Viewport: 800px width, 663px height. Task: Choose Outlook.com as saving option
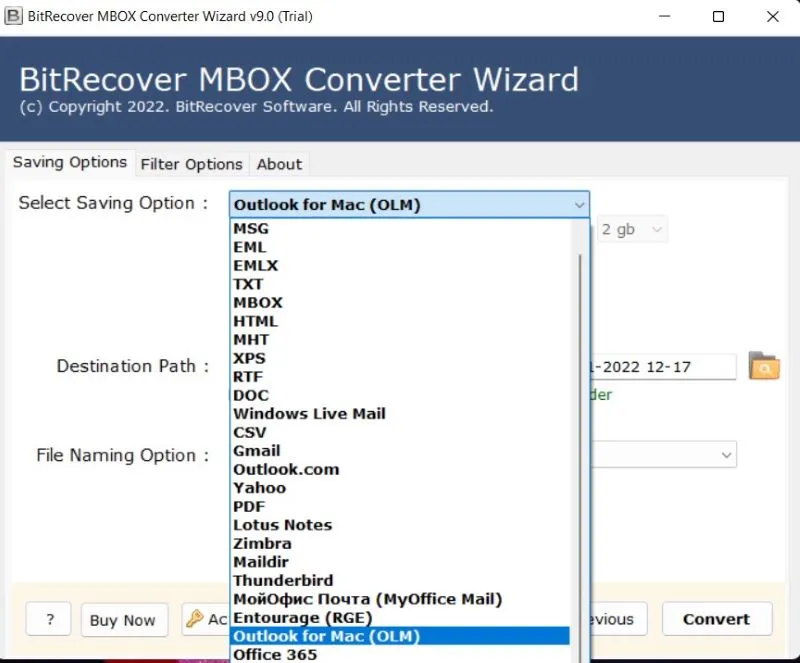click(x=401, y=469)
